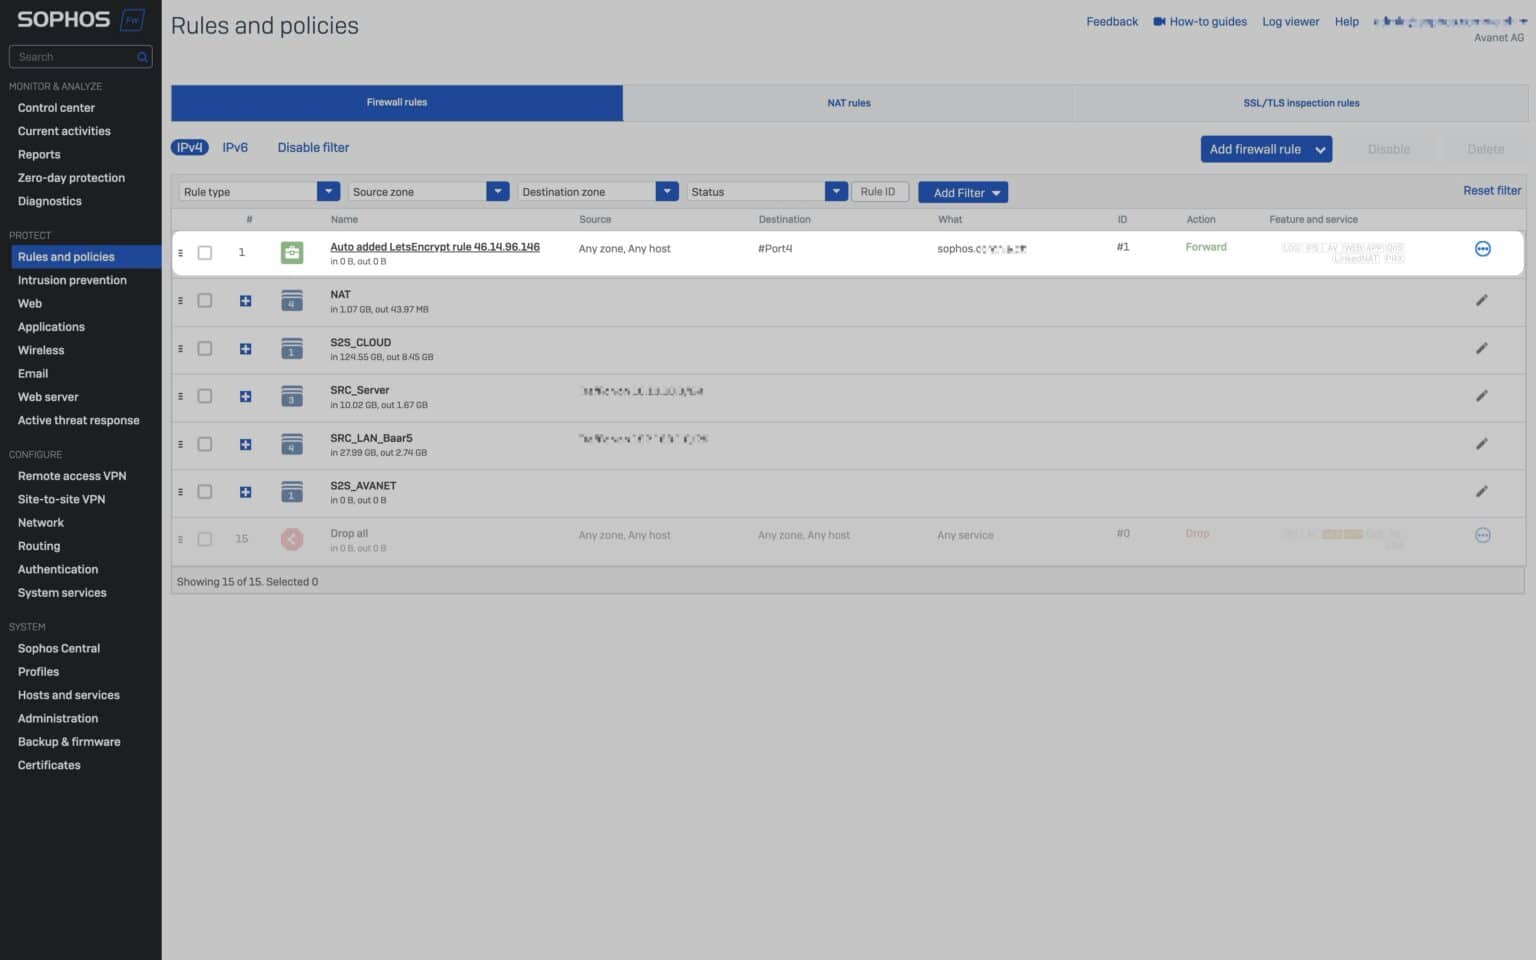Switch to the NAT rules tab
Image resolution: width=1536 pixels, height=960 pixels.
tap(848, 102)
